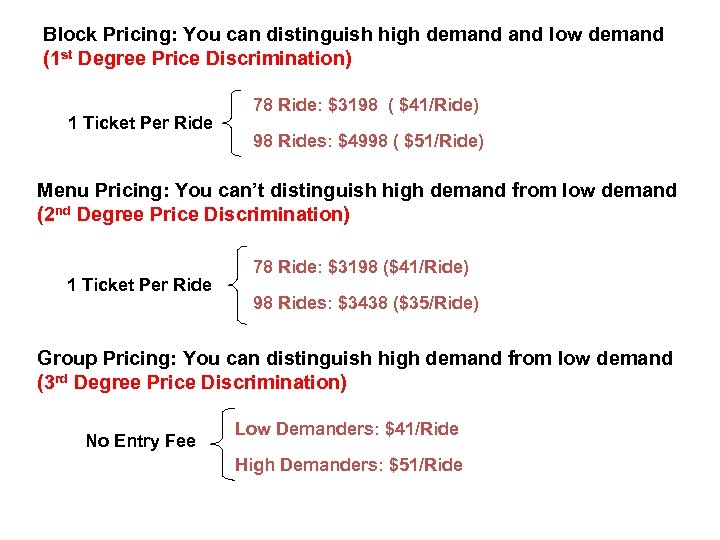
Task: Select the red '(1st Degree Price Discrimination)' text
Action: (197, 59)
